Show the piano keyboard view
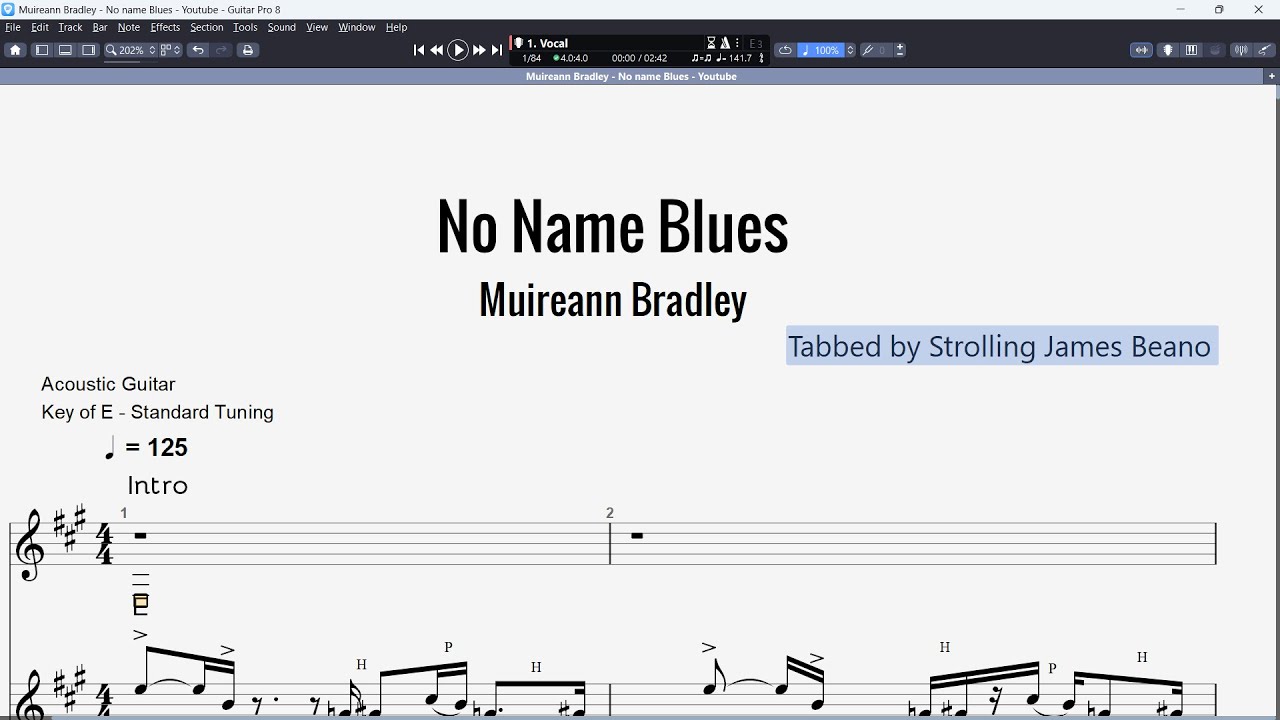 pyautogui.click(x=1192, y=50)
